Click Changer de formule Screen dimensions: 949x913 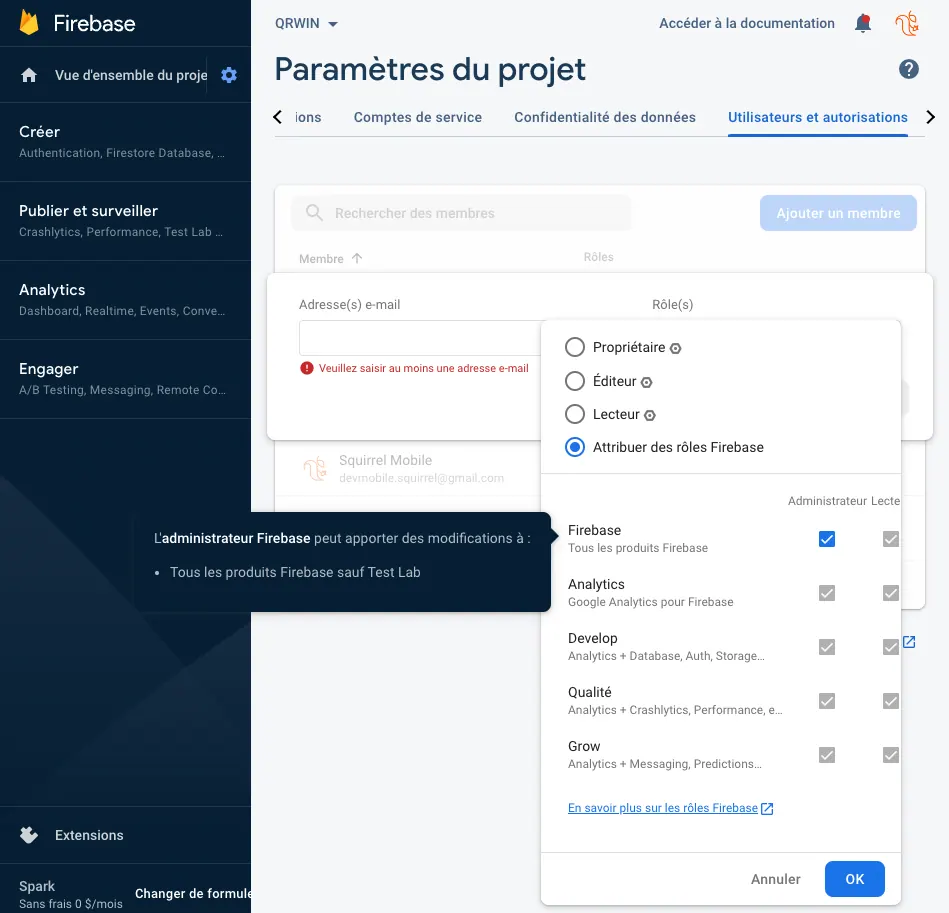[192, 894]
